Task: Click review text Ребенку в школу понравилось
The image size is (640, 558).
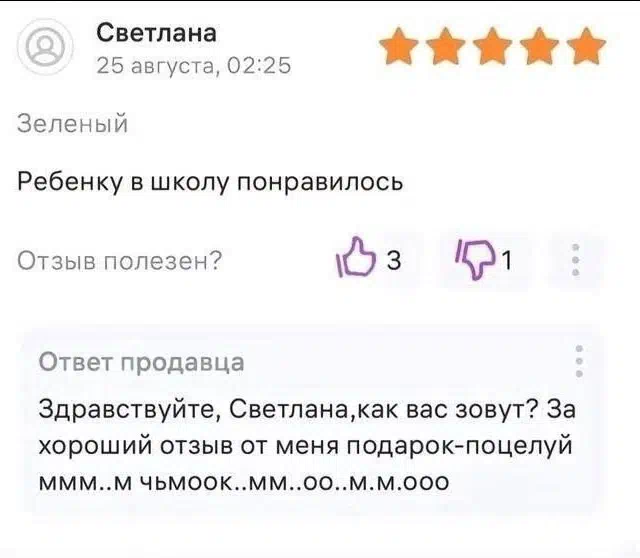Action: click(210, 182)
